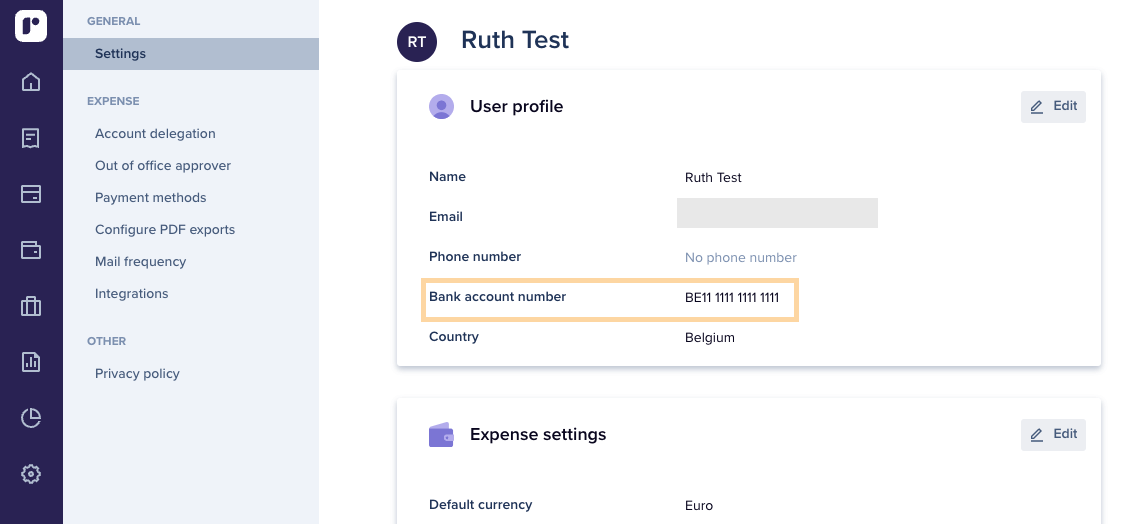Click the app logo icon in sidebar
This screenshot has width=1141, height=524.
tap(31, 26)
